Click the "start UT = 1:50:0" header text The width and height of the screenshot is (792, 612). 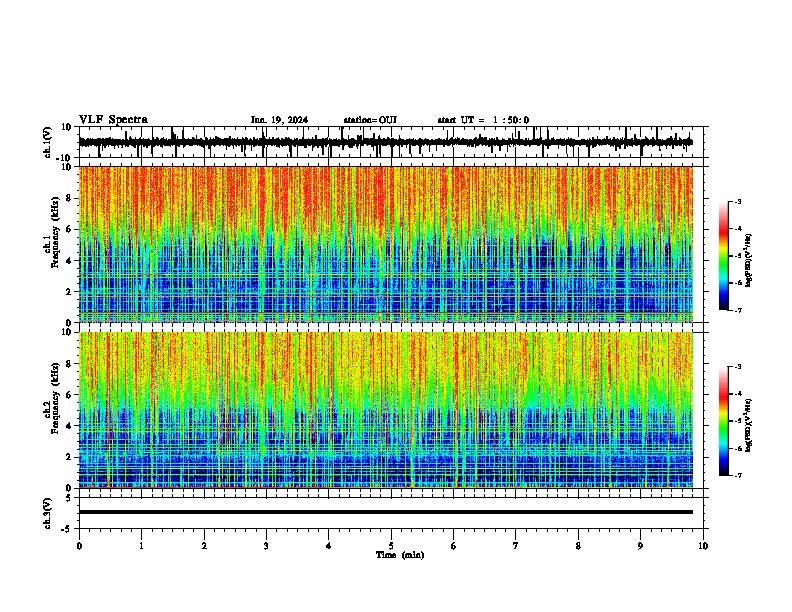coord(483,120)
